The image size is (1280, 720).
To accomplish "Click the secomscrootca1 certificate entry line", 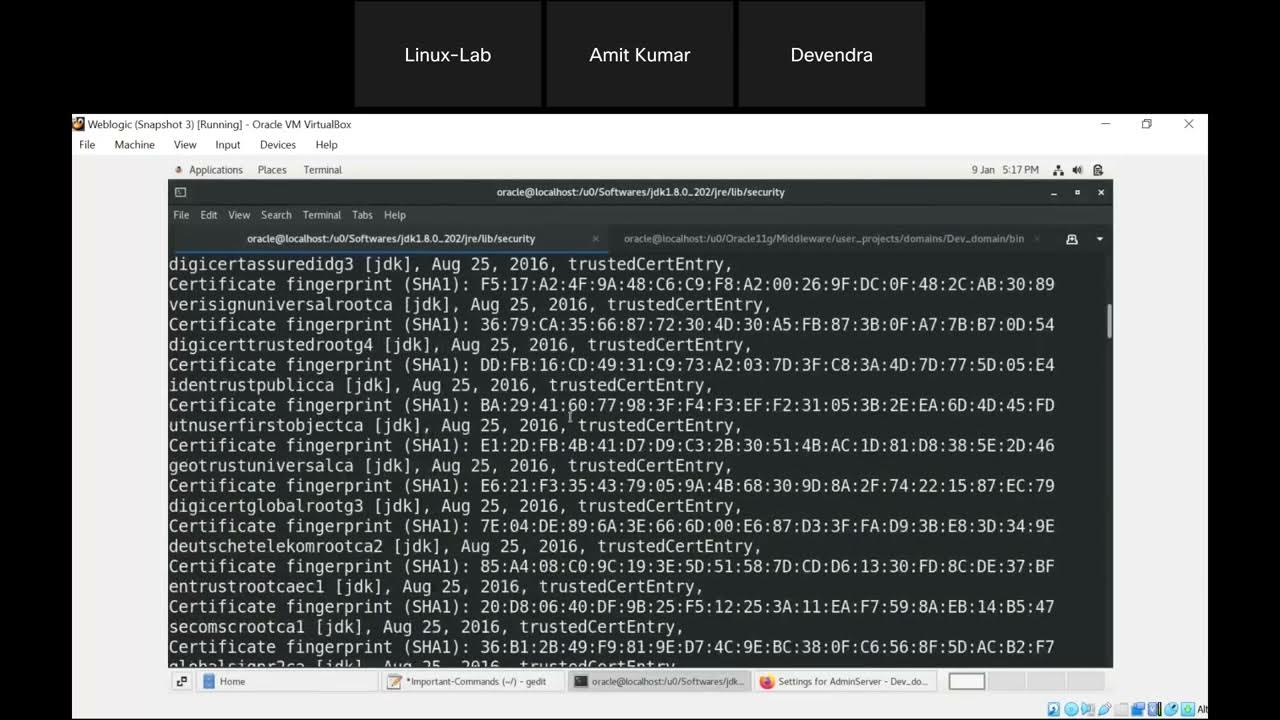I will [426, 627].
